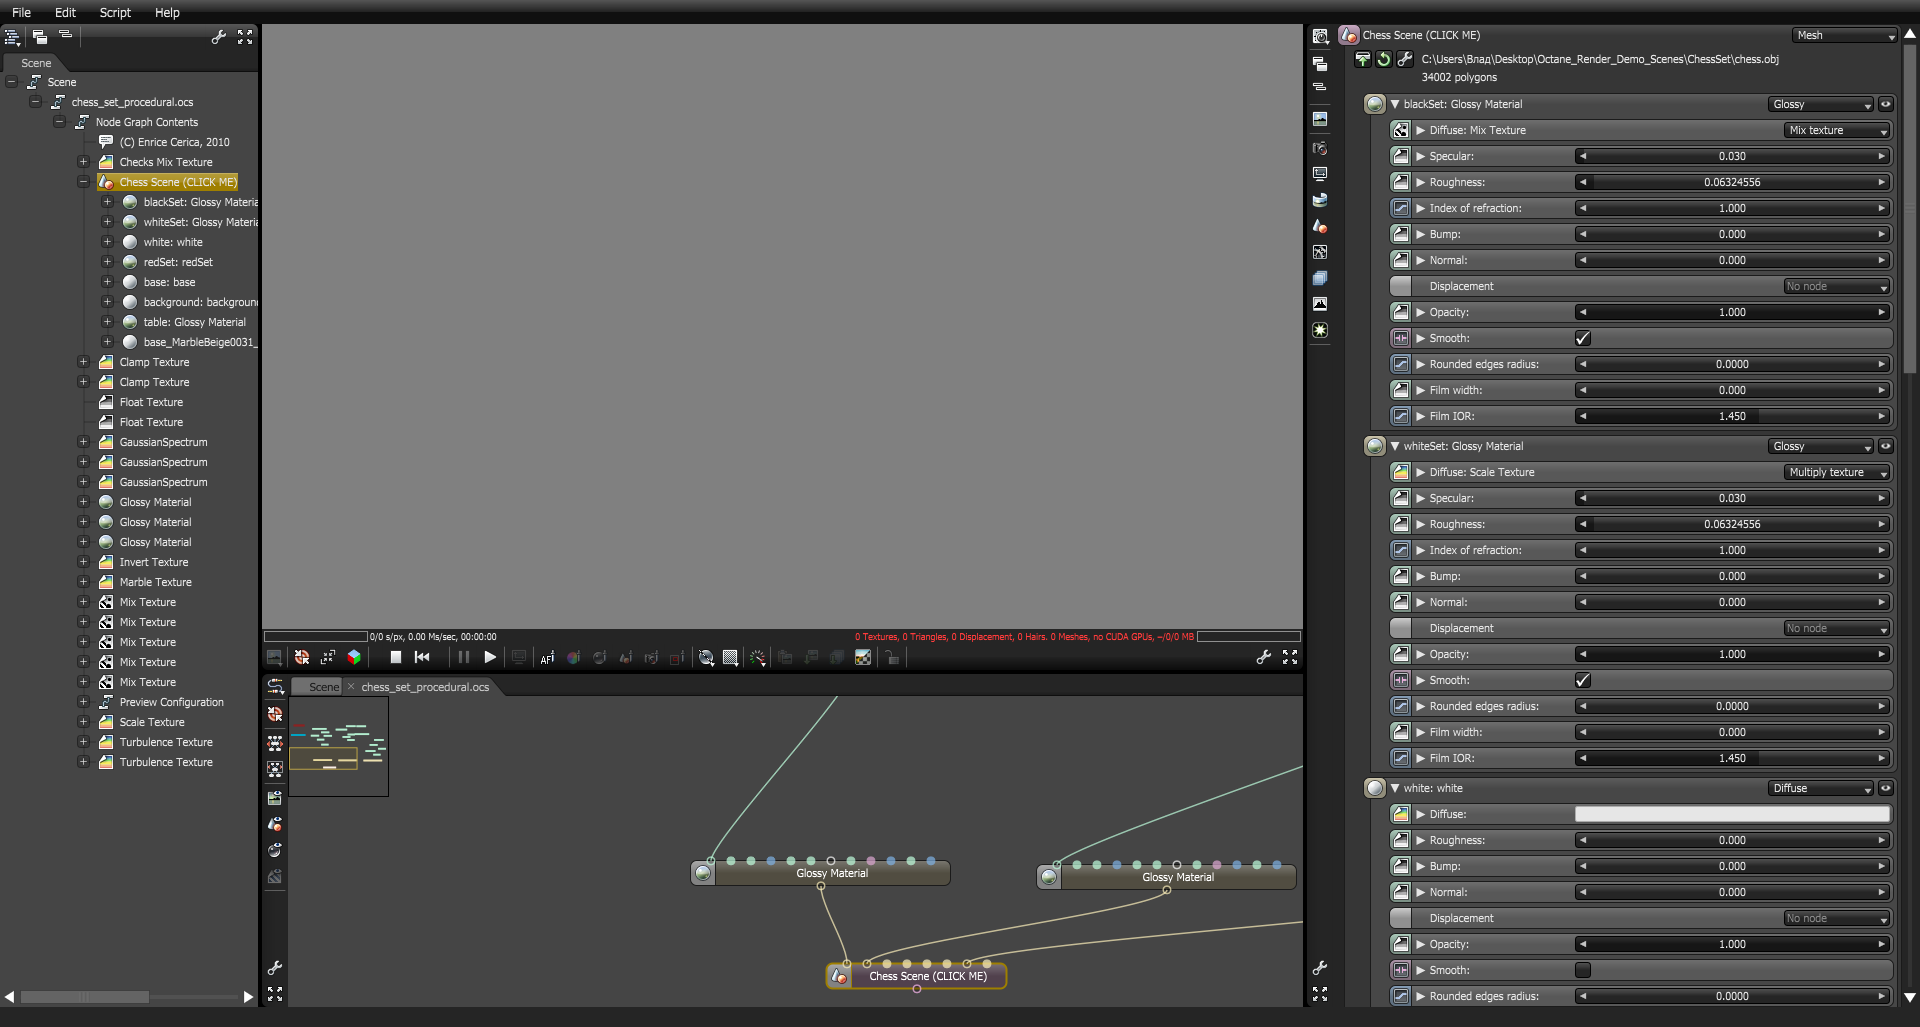
Task: Open the Mix texture dropdown
Action: click(1837, 130)
